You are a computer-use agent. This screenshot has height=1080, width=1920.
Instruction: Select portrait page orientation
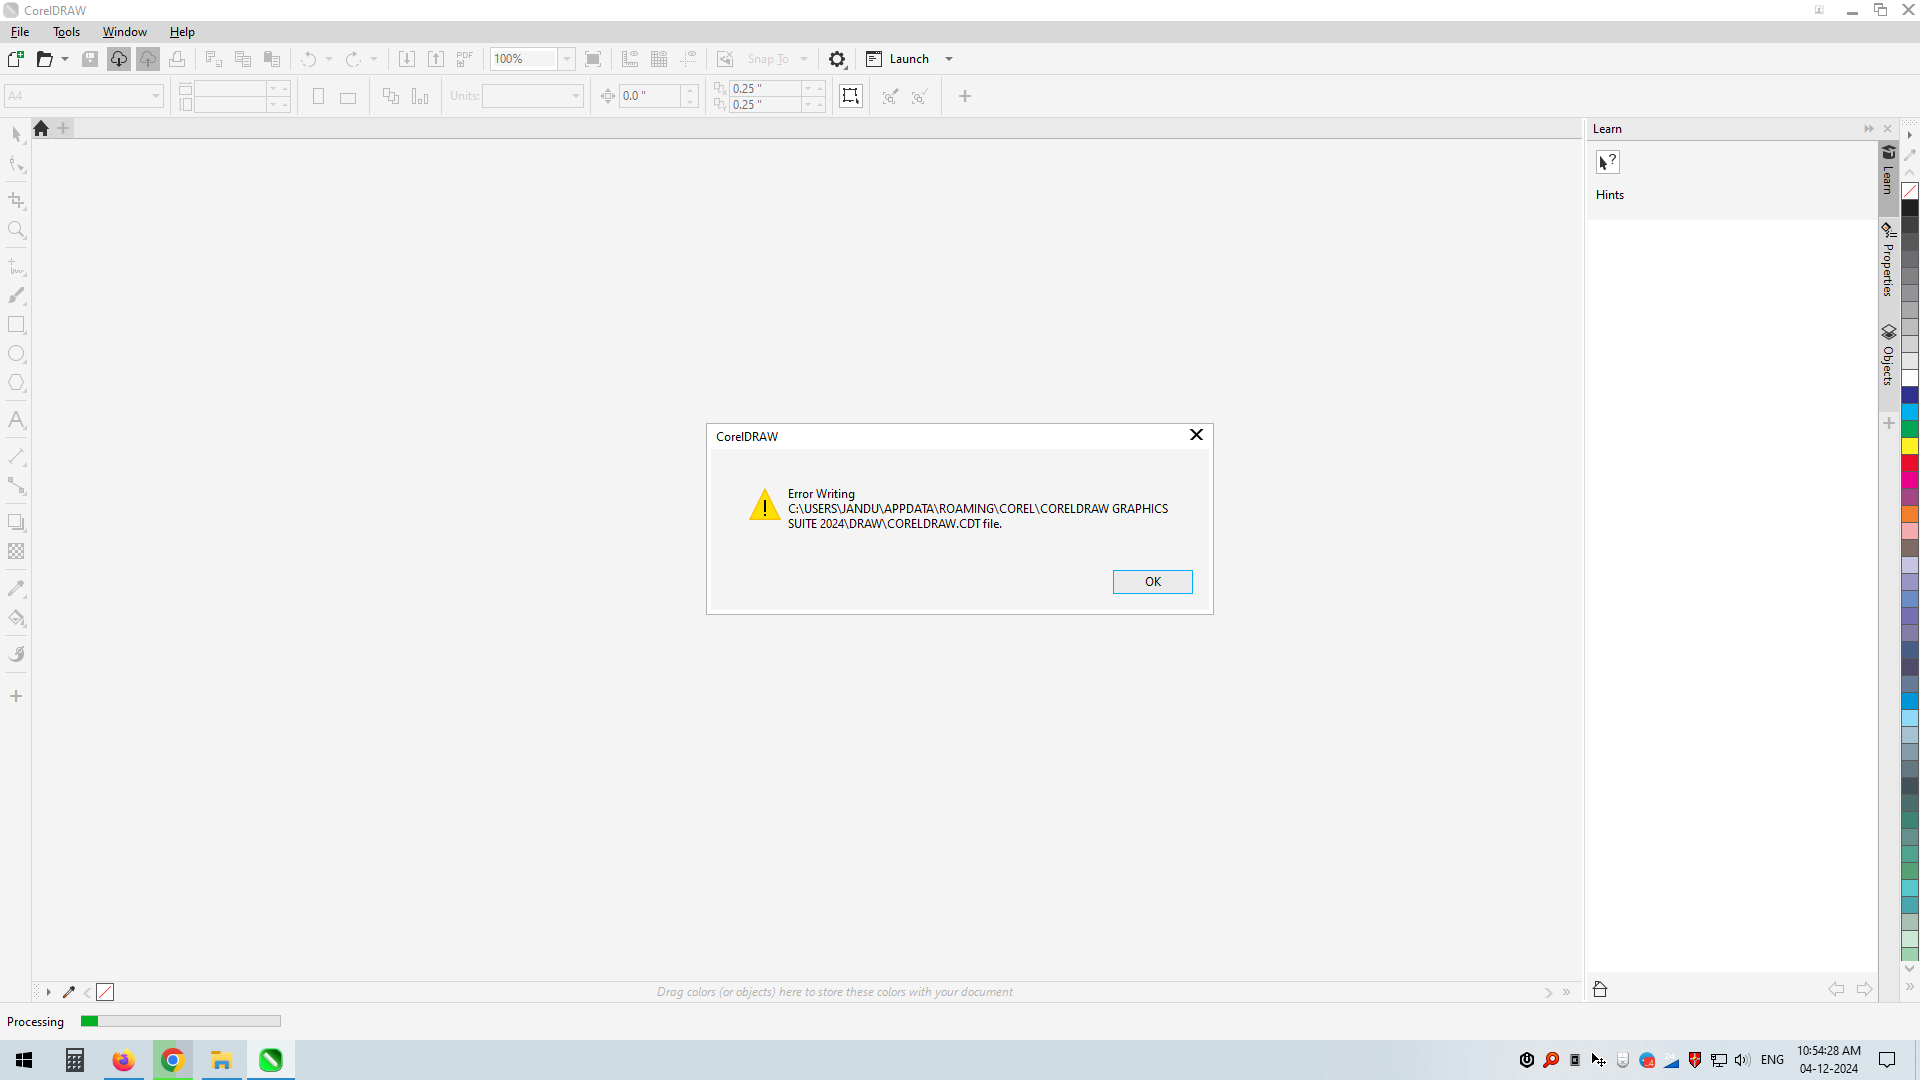(318, 96)
